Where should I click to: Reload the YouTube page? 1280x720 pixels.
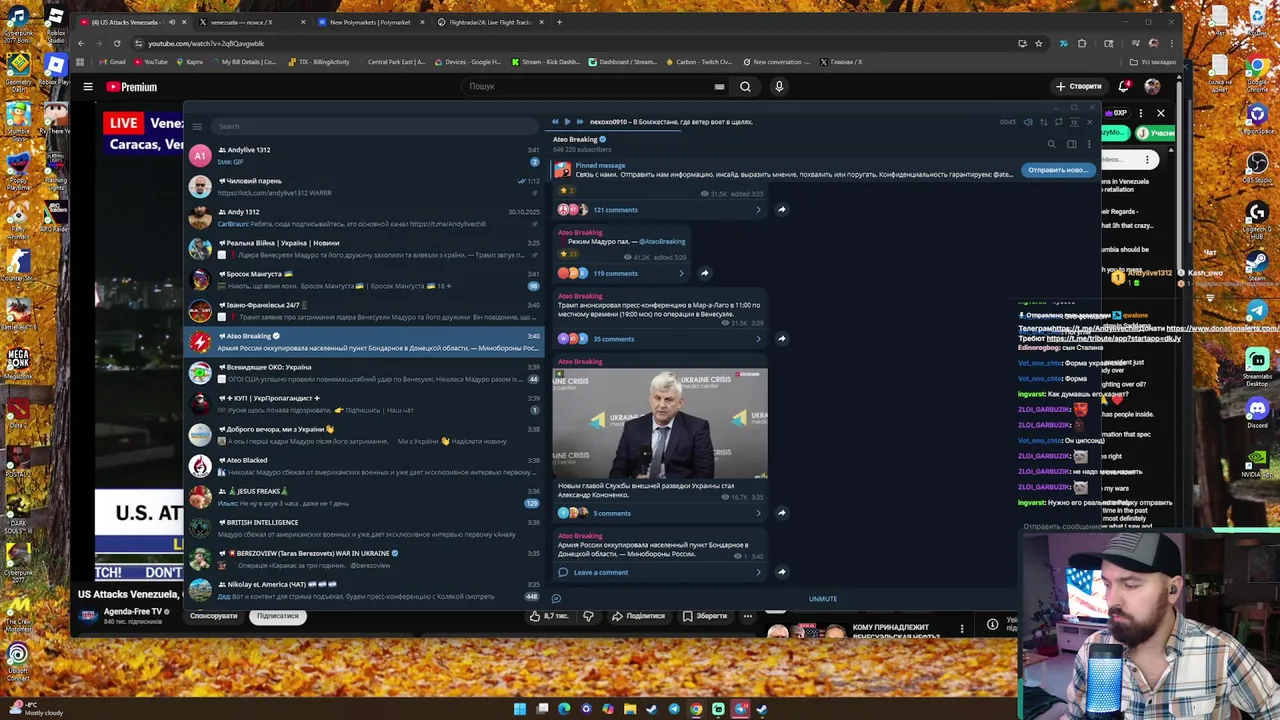click(117, 43)
